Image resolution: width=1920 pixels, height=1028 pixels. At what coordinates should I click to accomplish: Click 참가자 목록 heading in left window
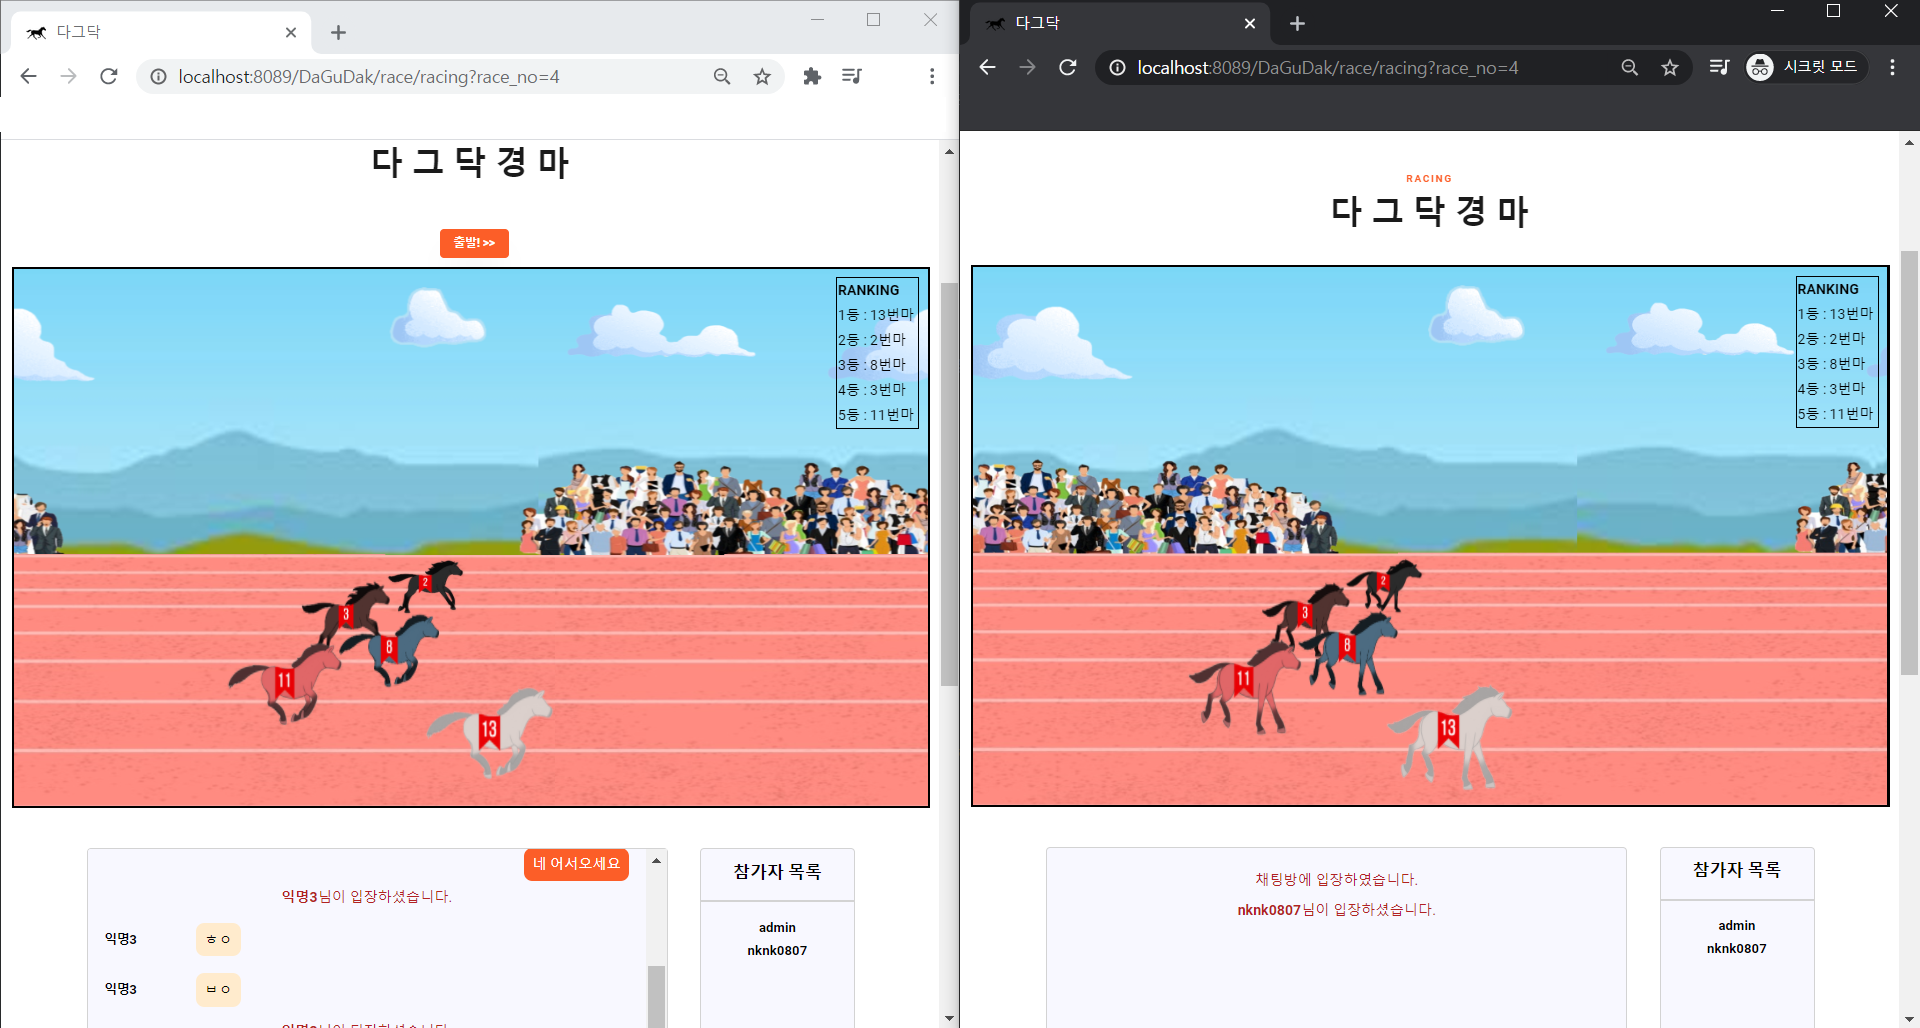(777, 872)
